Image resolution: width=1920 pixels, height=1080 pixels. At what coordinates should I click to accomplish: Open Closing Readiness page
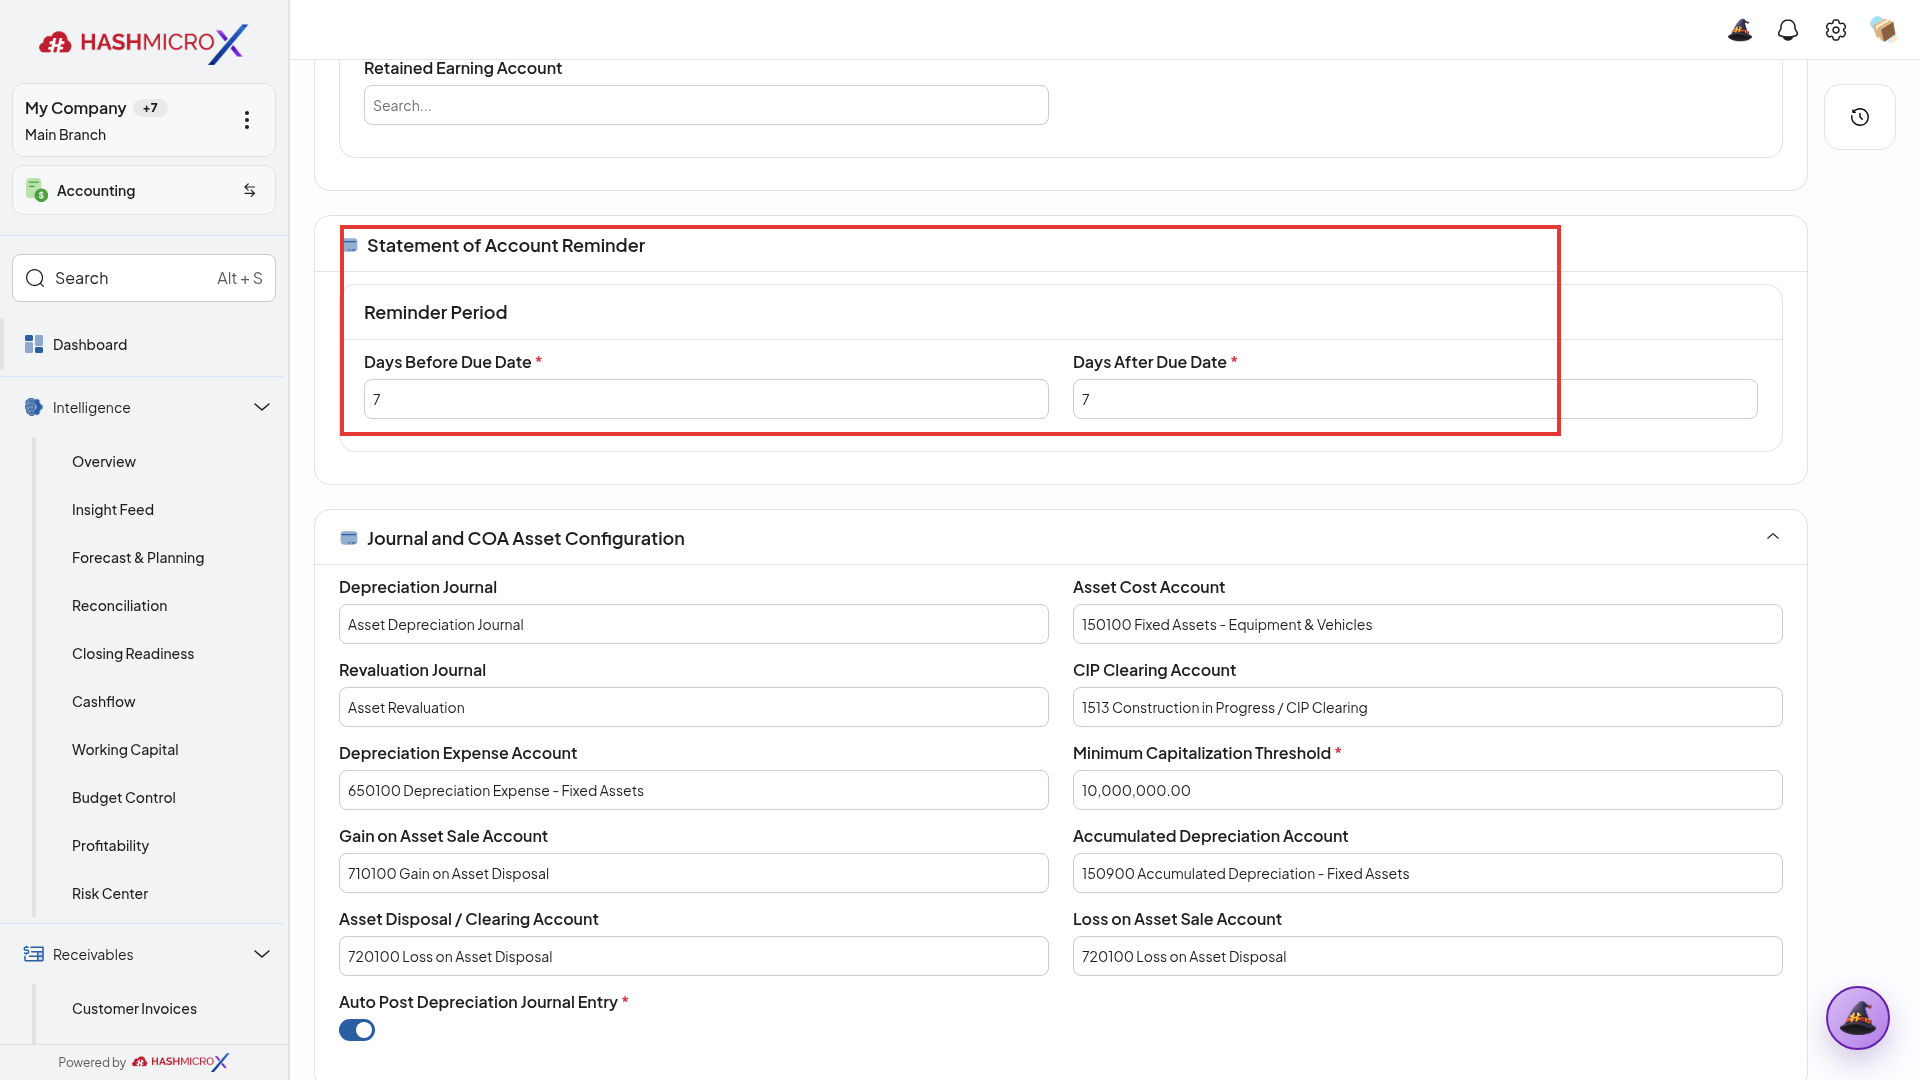tap(133, 653)
